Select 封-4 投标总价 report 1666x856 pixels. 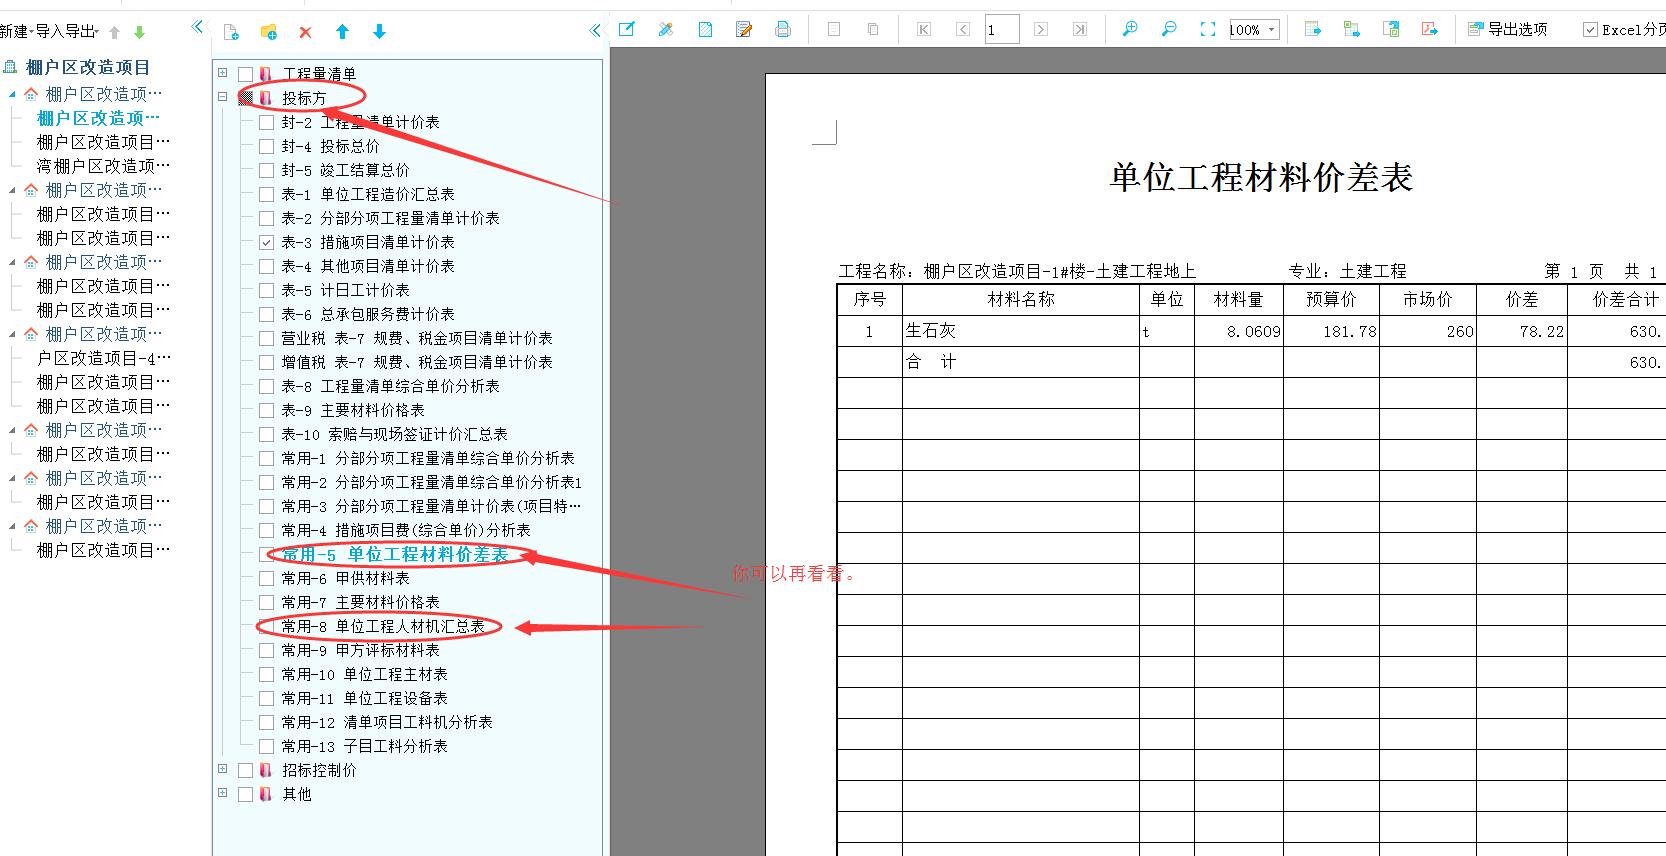pos(331,146)
